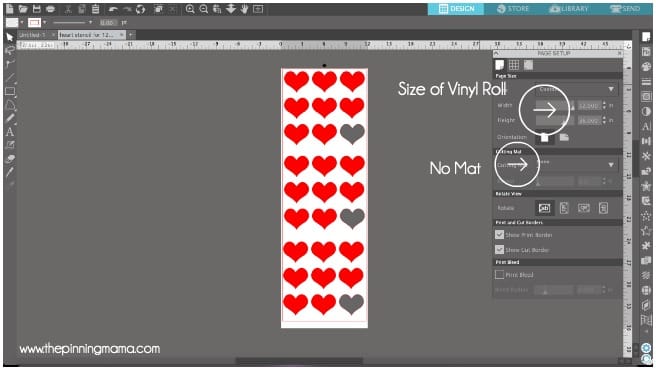This screenshot has width=656, height=370.
Task: Open the Fill color palette panel icon
Action: click(x=646, y=67)
